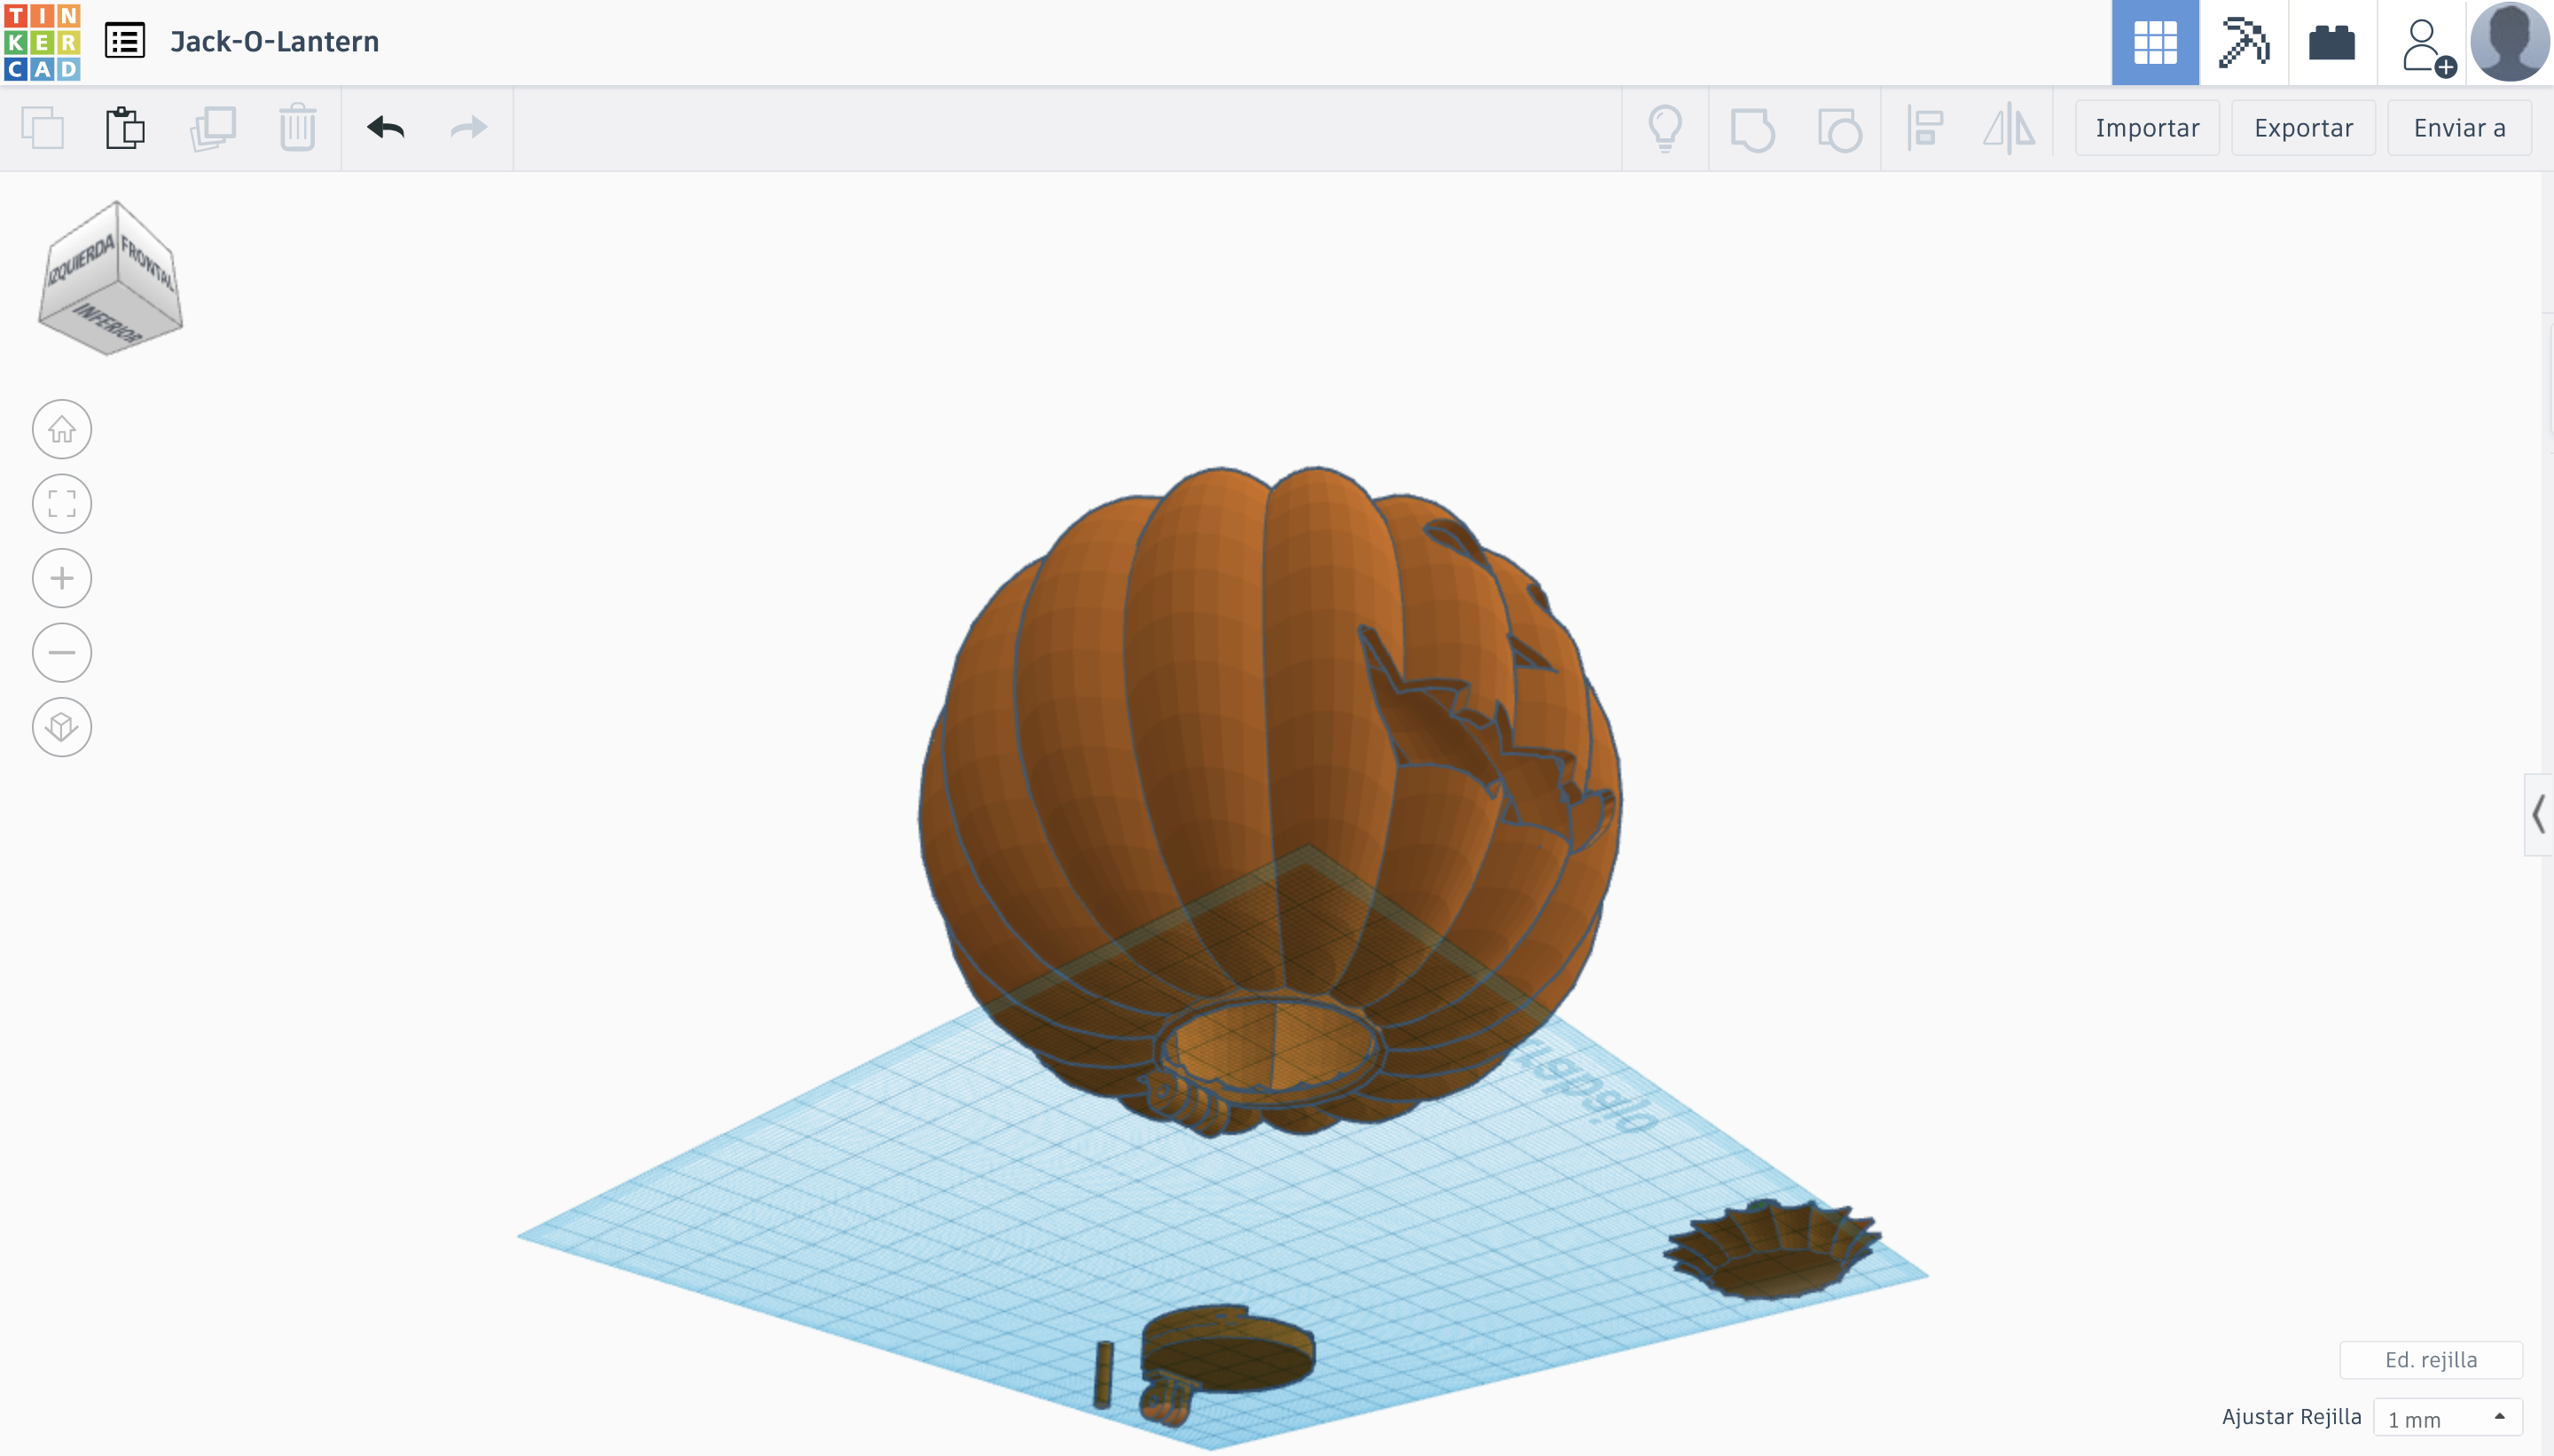Click the Align tool icon
This screenshot has width=2554, height=1456.
(1924, 128)
